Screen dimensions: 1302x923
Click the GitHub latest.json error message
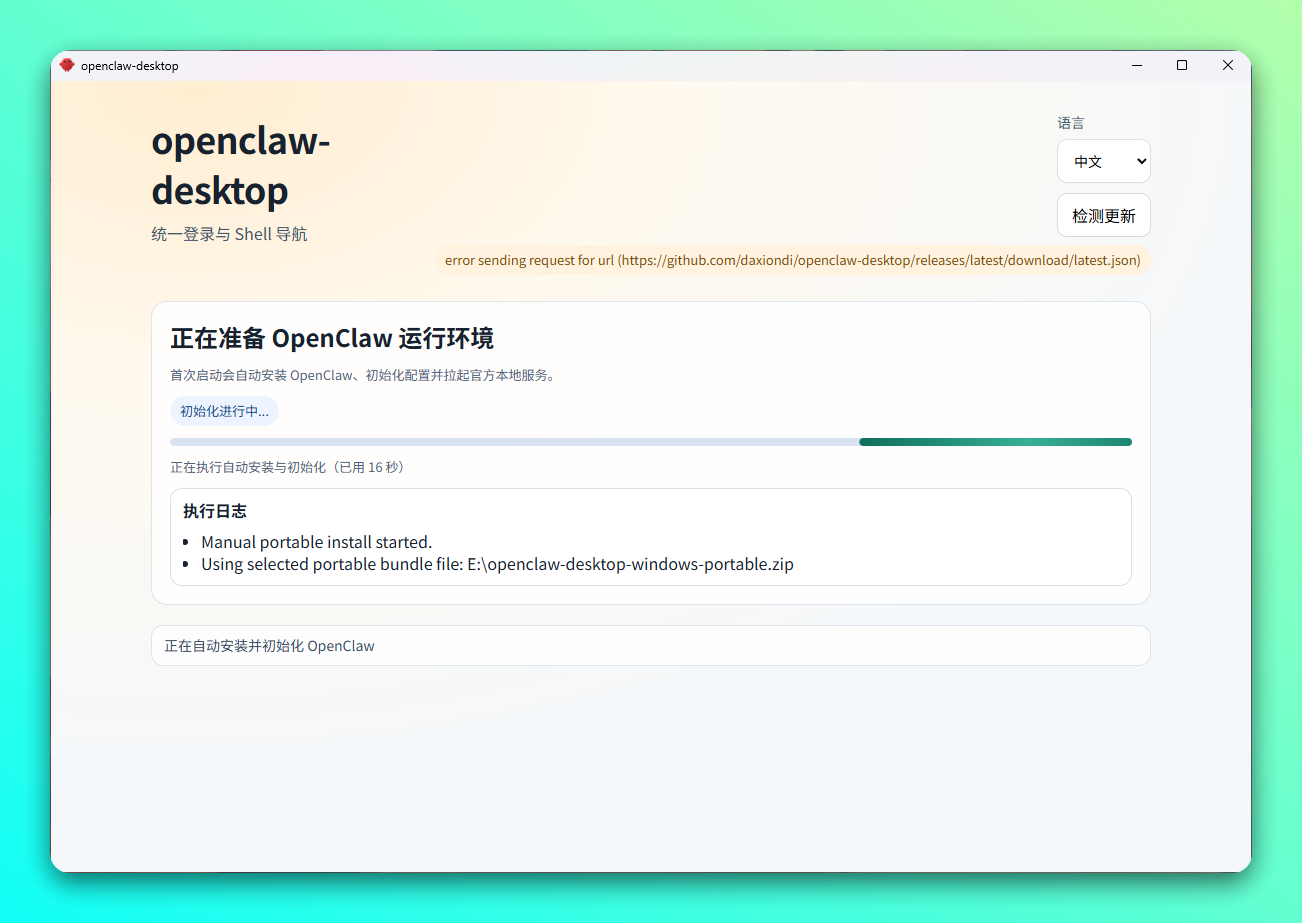[x=792, y=260]
